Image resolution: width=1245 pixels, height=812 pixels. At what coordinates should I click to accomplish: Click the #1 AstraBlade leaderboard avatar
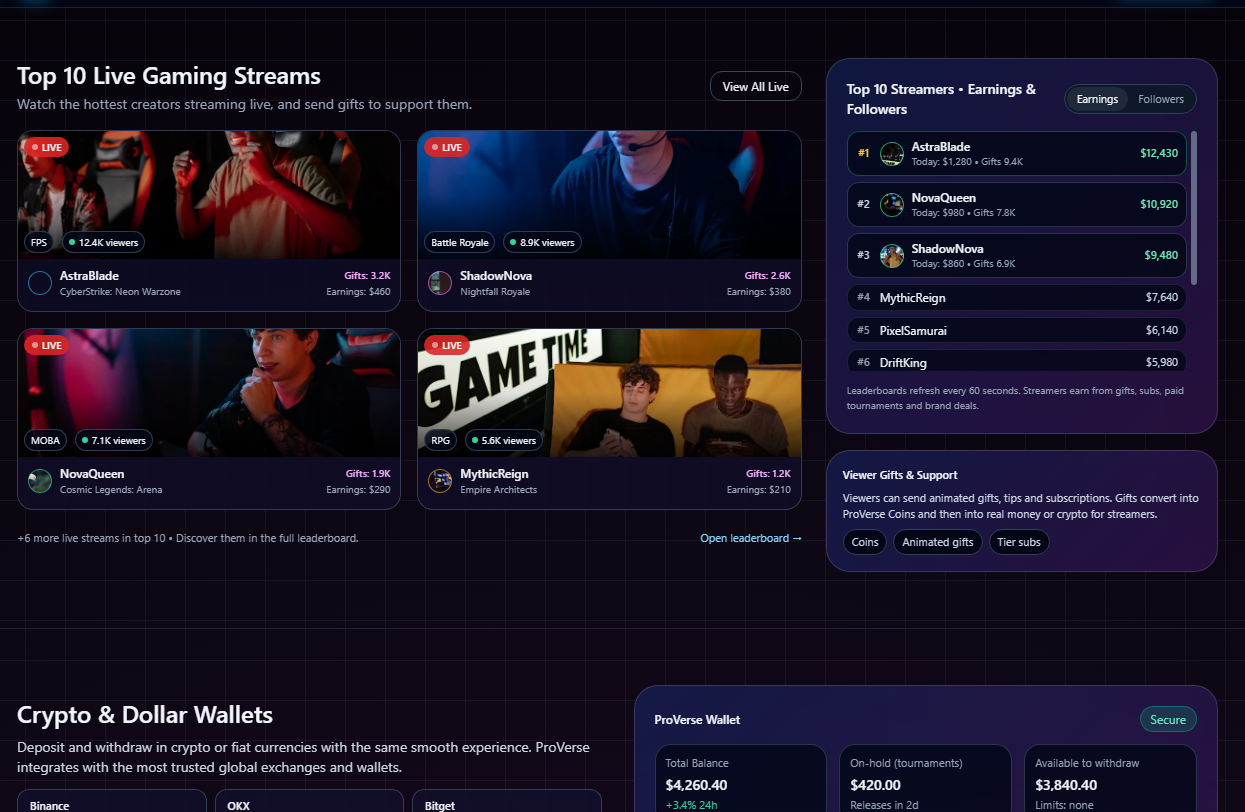point(891,154)
